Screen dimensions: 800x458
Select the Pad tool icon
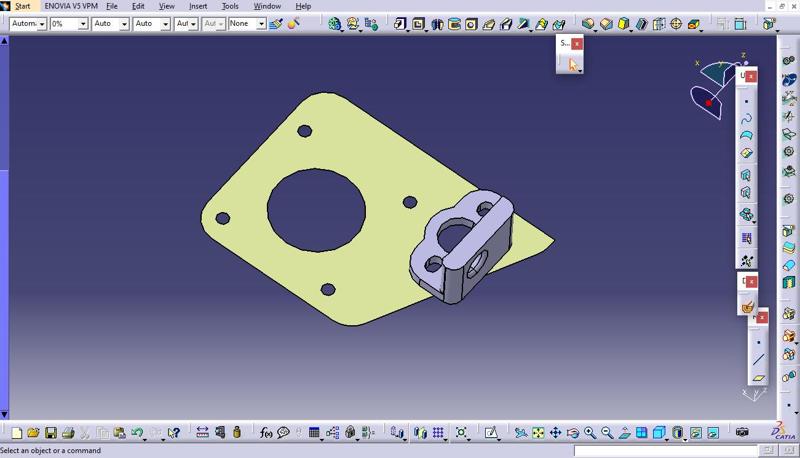click(400, 24)
